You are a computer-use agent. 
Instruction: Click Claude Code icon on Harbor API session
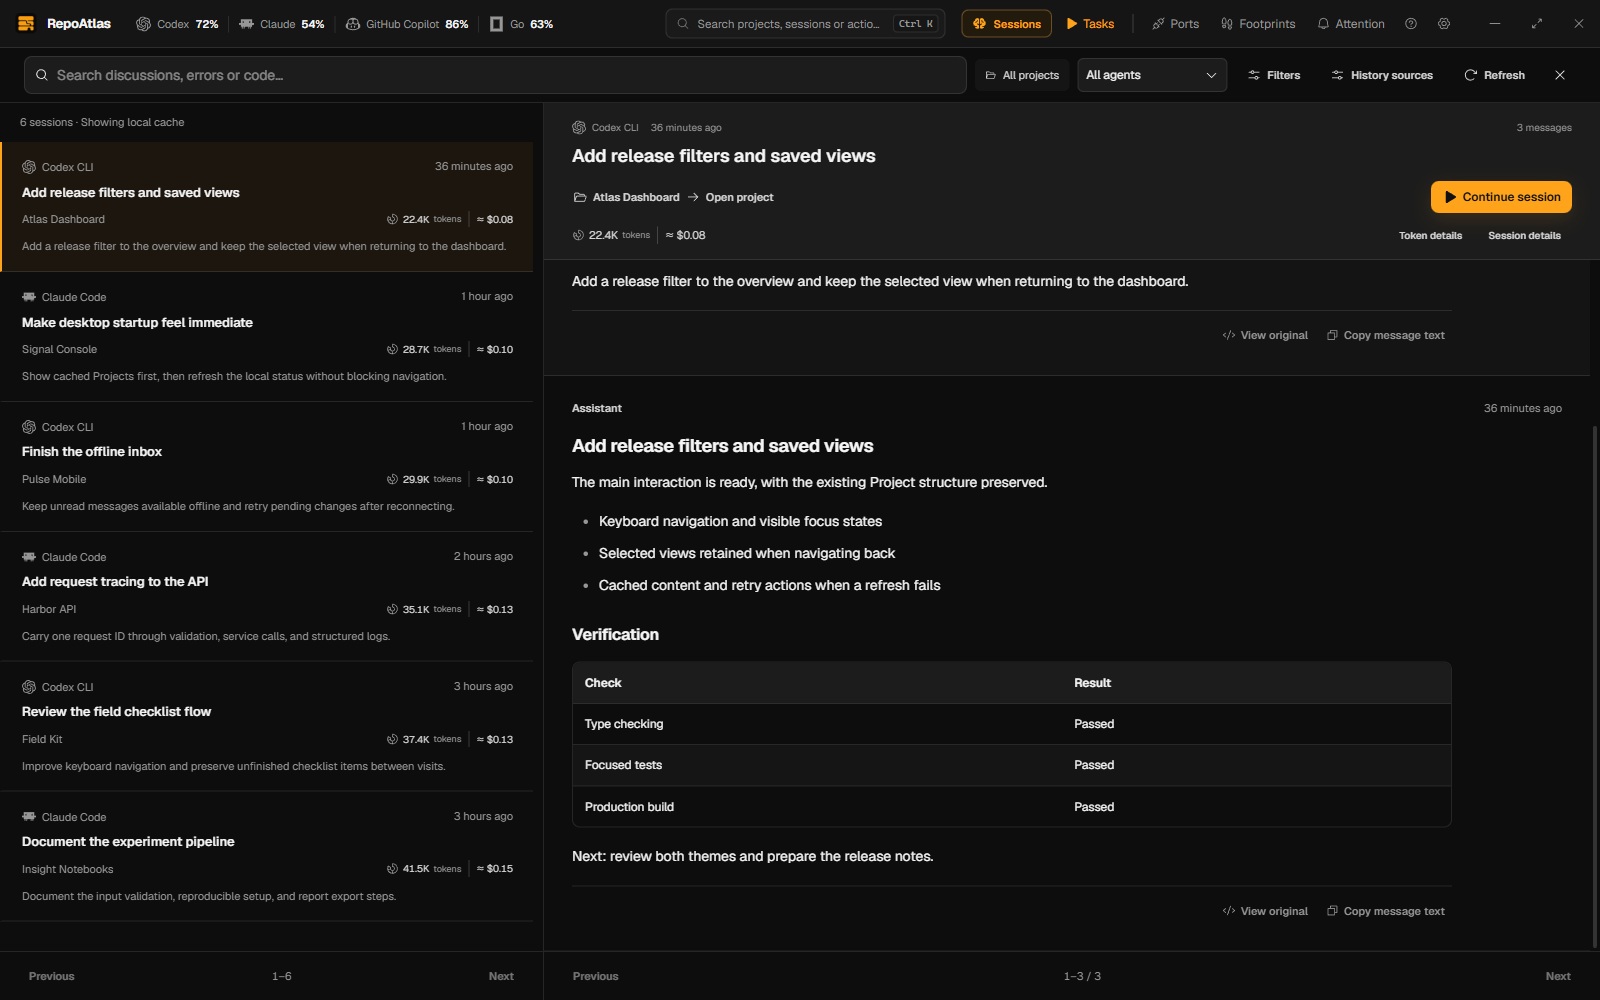29,557
